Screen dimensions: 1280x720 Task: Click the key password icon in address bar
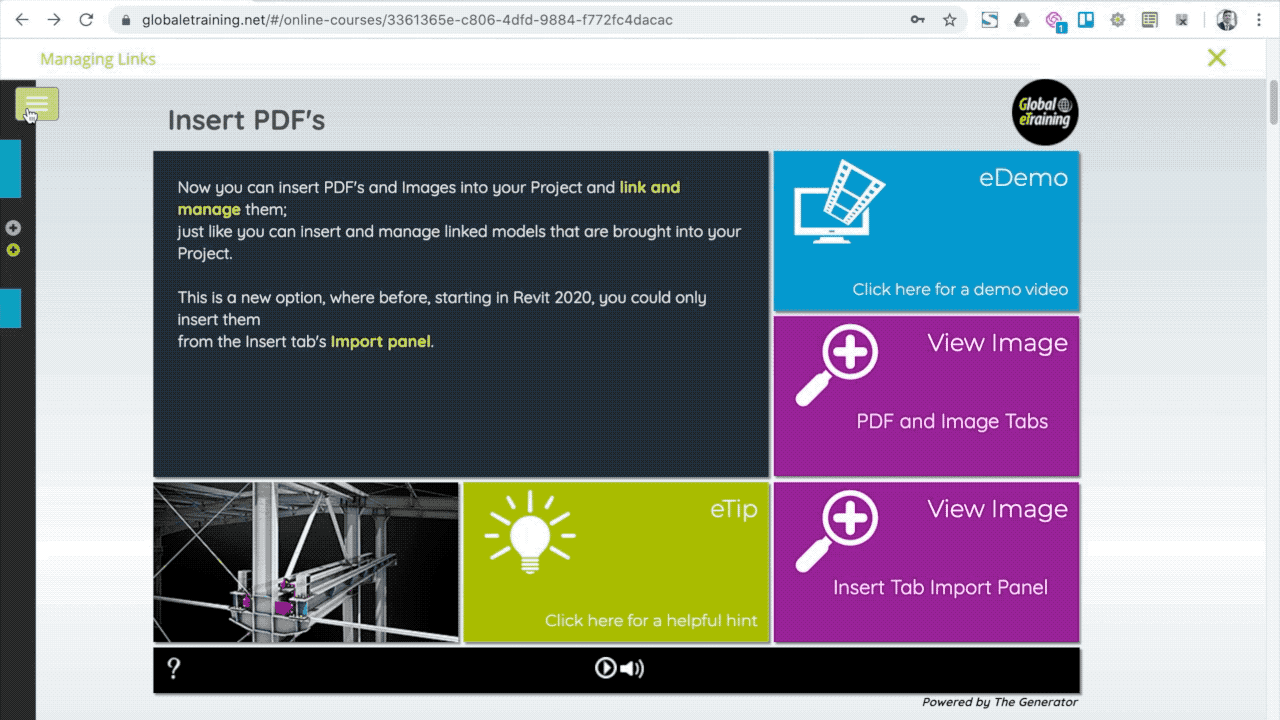coord(917,20)
